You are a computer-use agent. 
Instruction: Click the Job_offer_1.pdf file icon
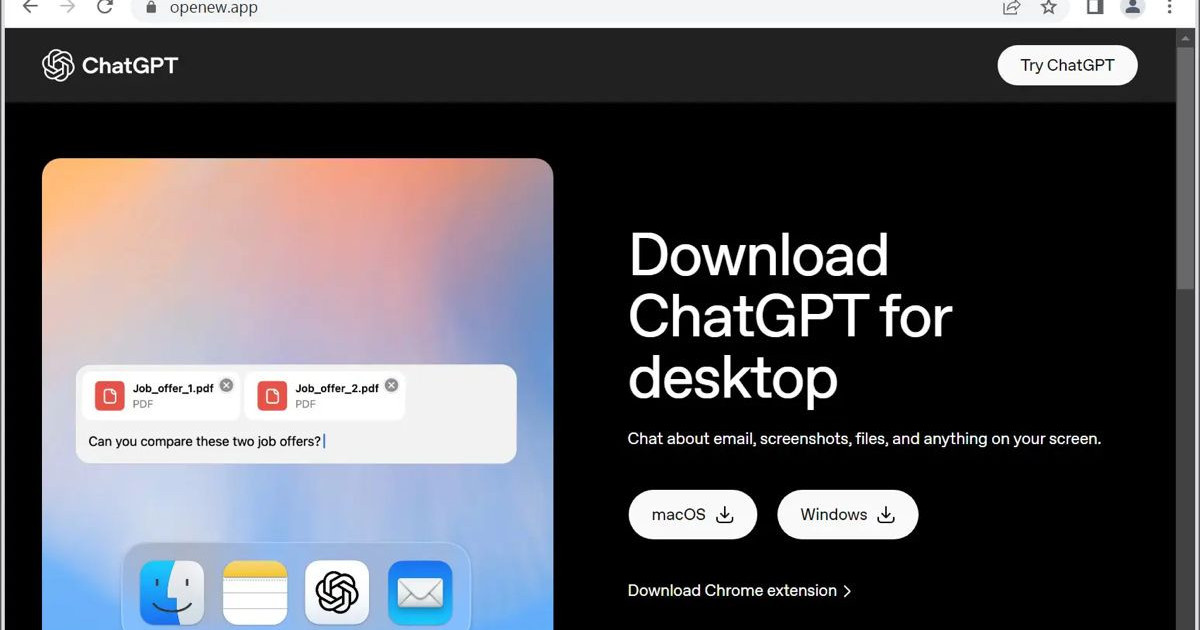[110, 396]
